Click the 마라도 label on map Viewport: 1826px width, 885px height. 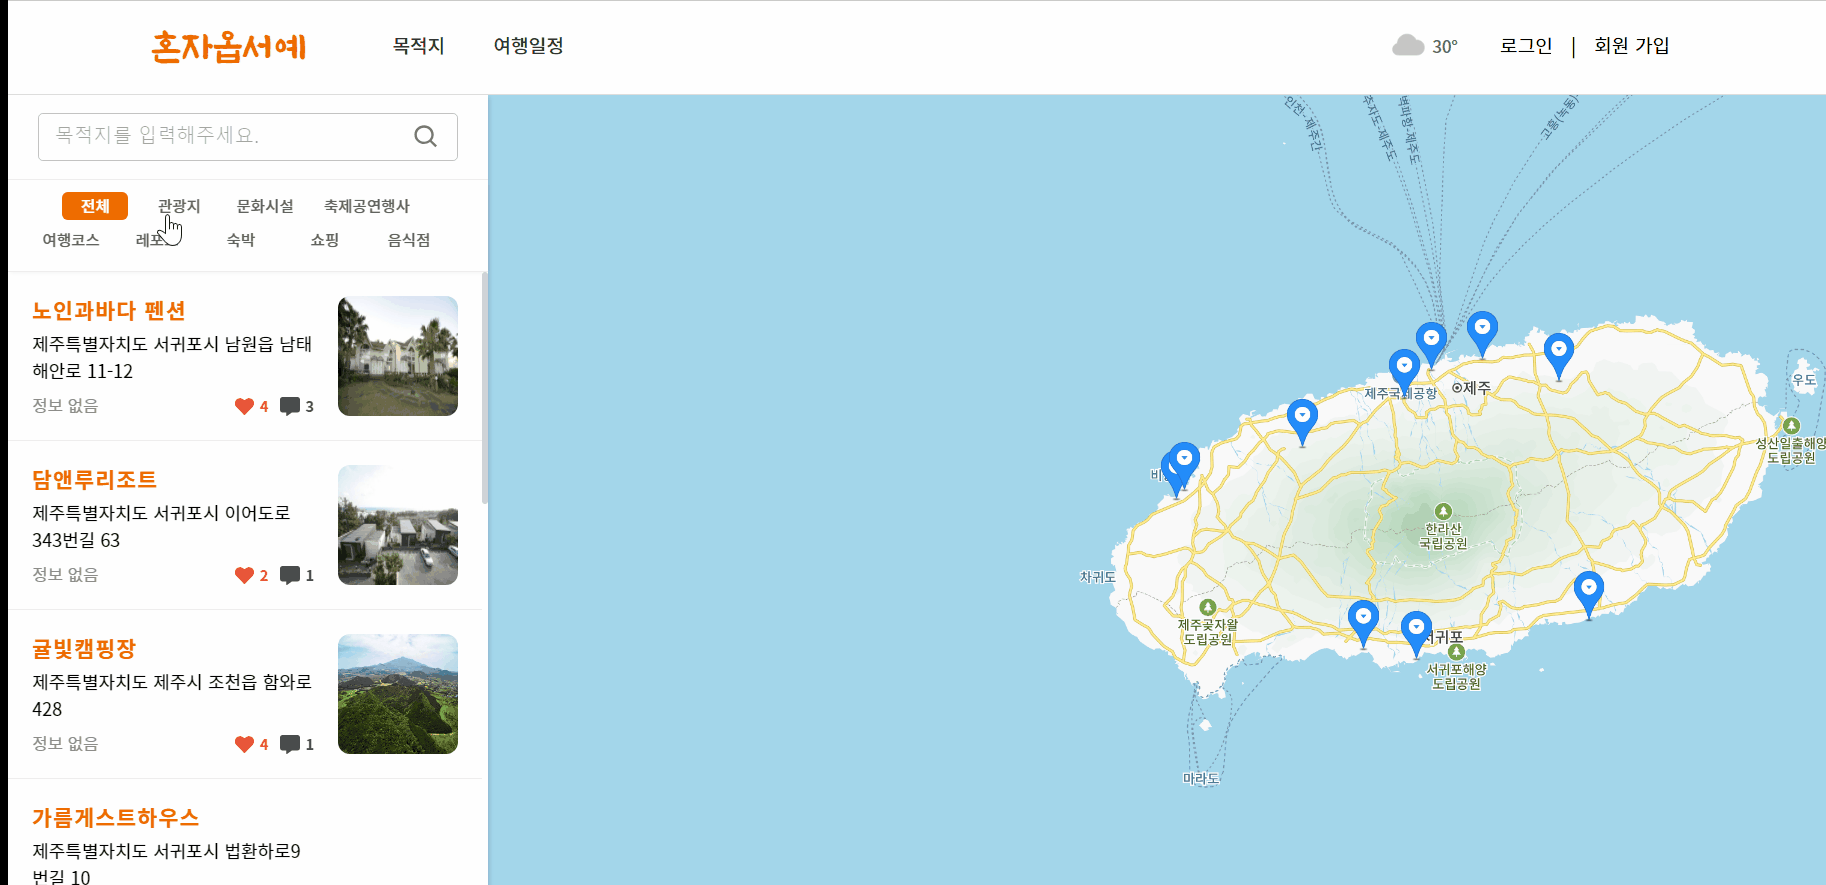click(1201, 778)
